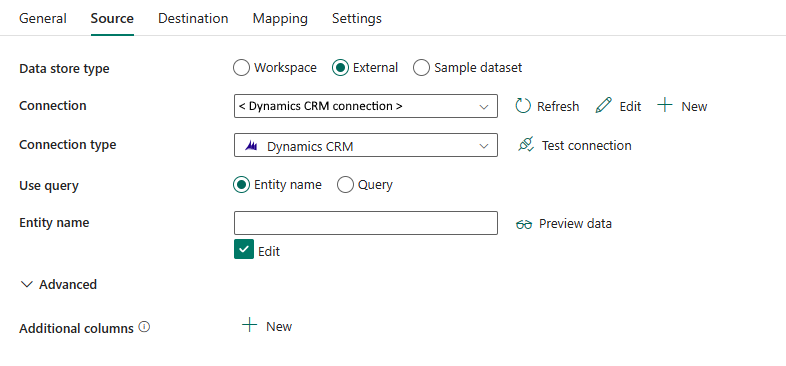Click the Preview data glasses icon

click(524, 224)
